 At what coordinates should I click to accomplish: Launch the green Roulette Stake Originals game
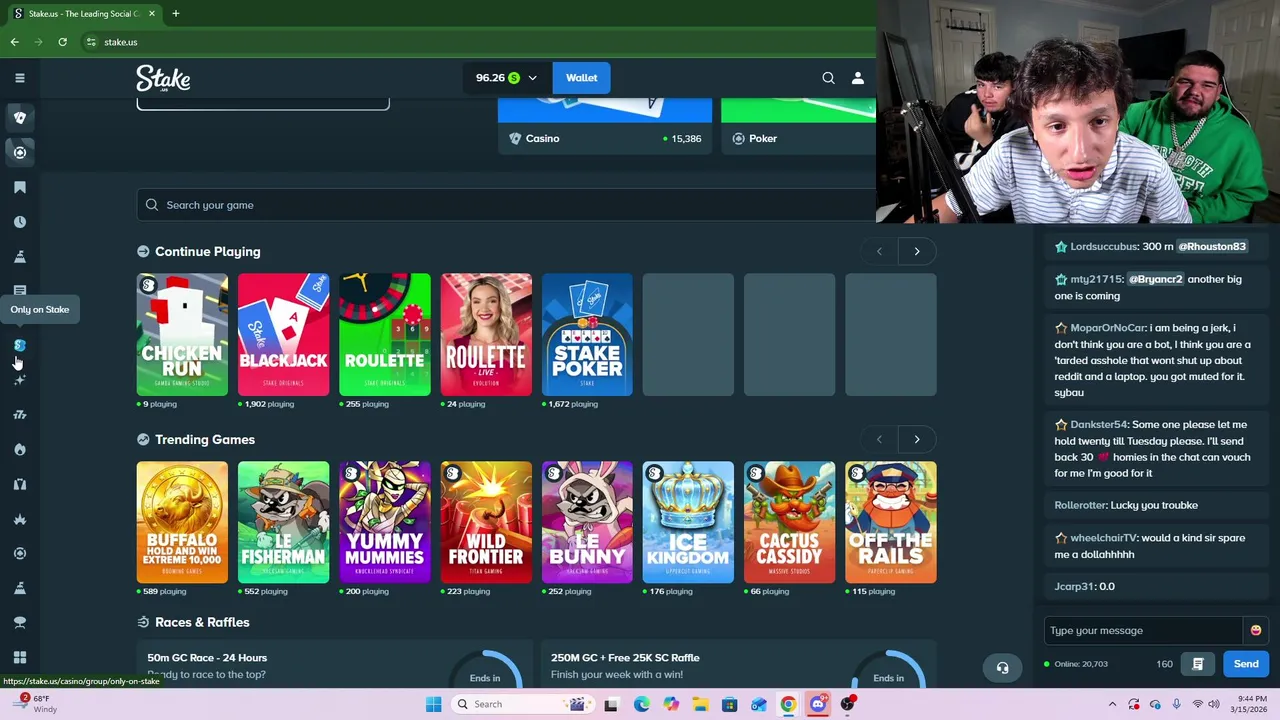[385, 334]
